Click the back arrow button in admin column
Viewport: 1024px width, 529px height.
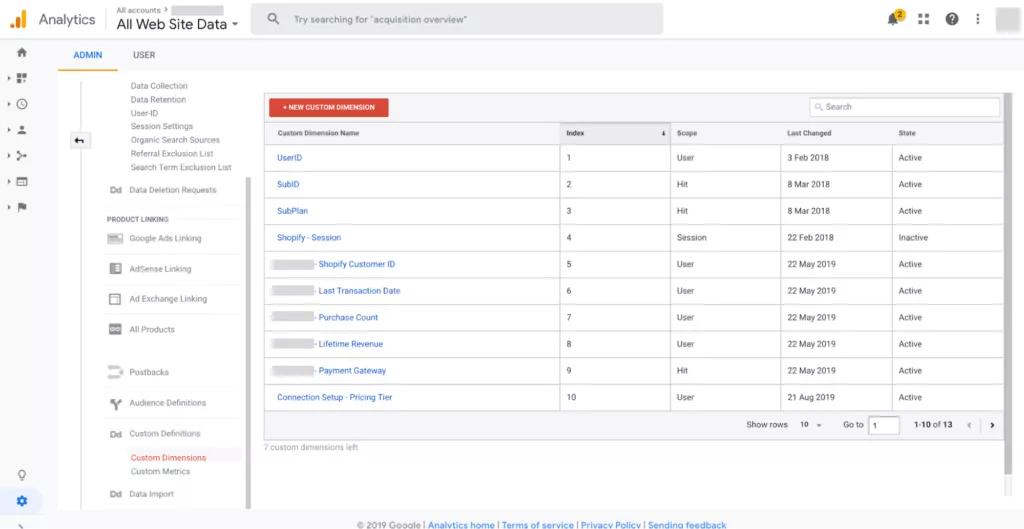coord(79,141)
